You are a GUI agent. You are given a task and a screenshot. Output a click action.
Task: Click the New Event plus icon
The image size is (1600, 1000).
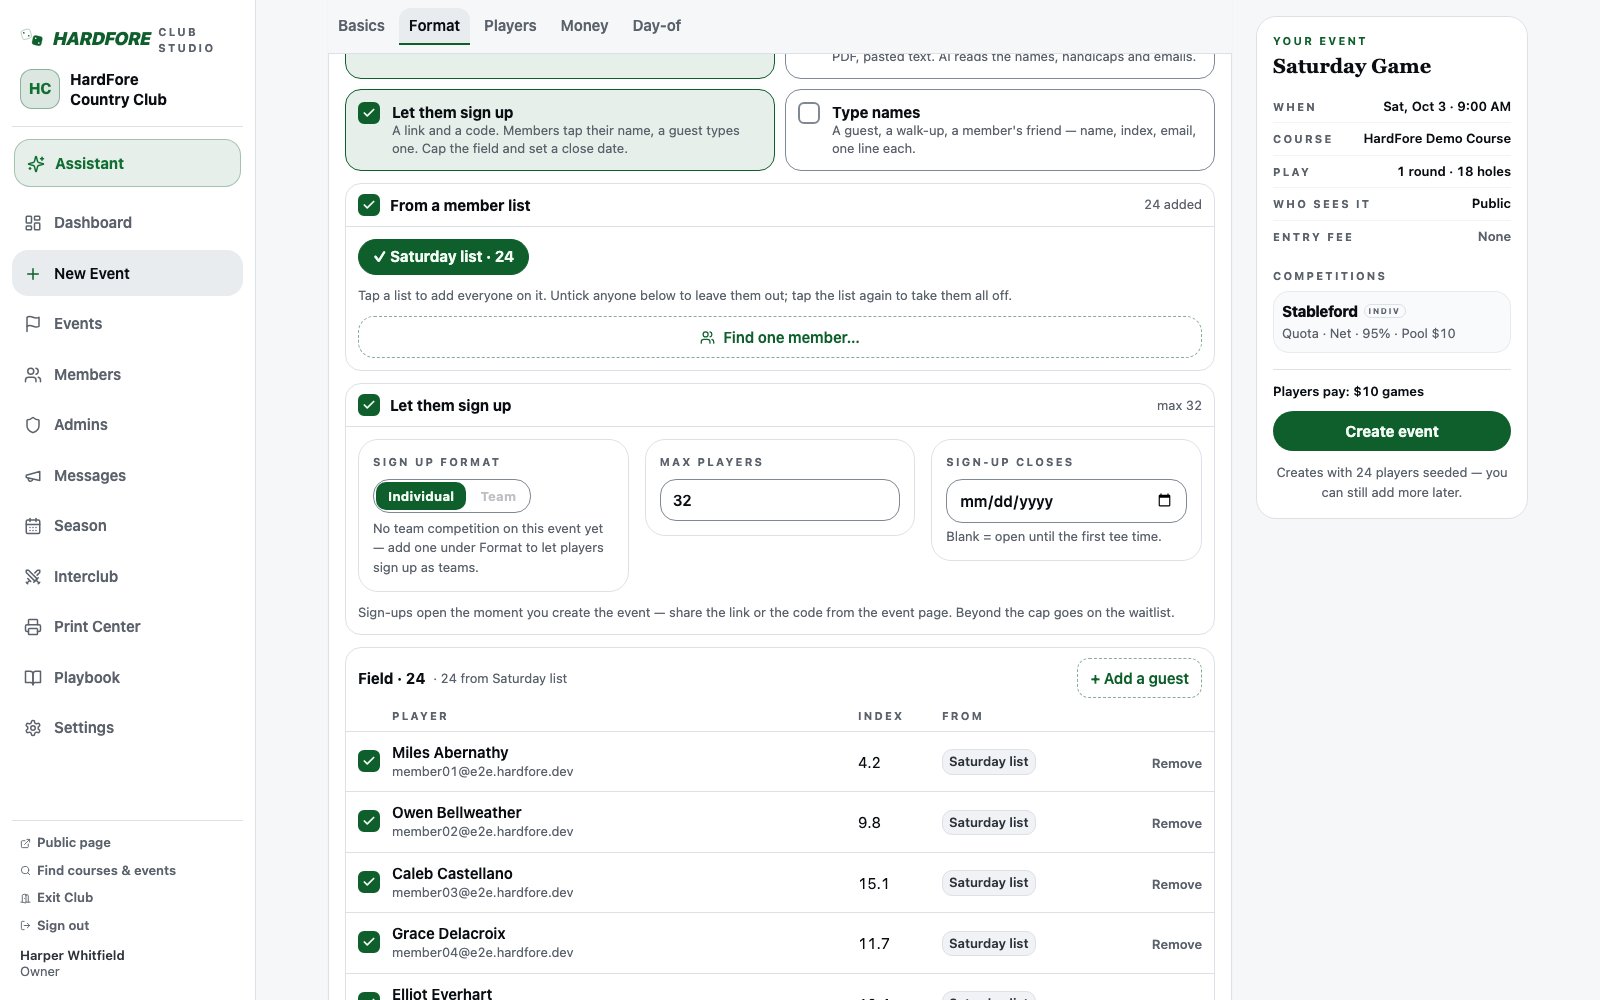coord(33,274)
